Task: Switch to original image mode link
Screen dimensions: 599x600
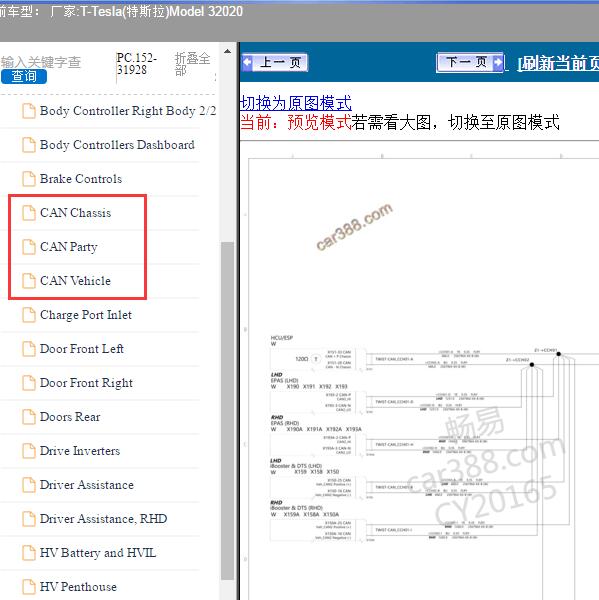Action: [295, 103]
